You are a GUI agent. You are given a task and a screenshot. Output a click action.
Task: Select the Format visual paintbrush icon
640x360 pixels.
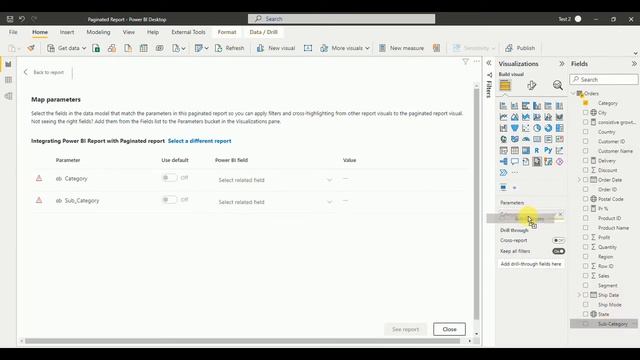(x=531, y=85)
